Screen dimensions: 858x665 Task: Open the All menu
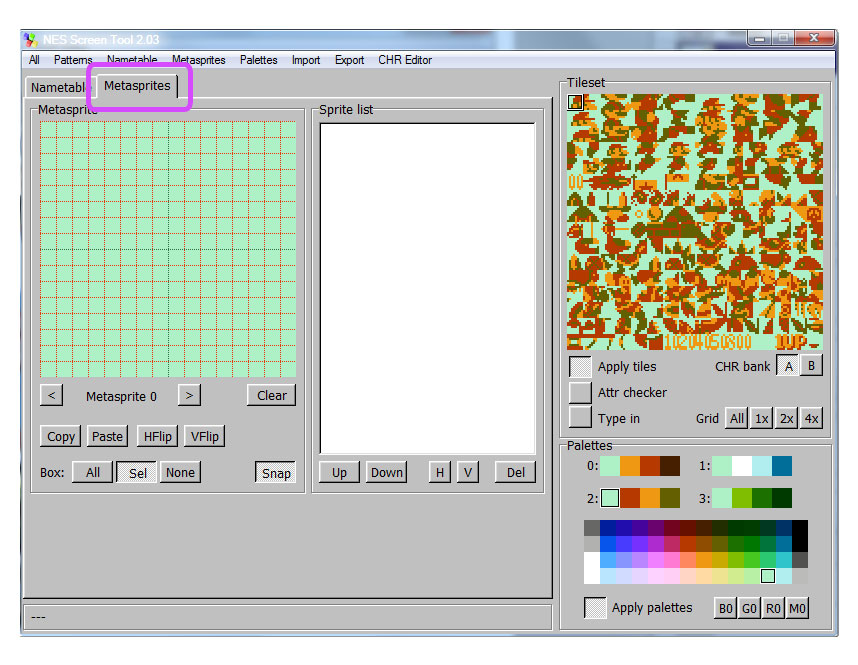point(34,60)
